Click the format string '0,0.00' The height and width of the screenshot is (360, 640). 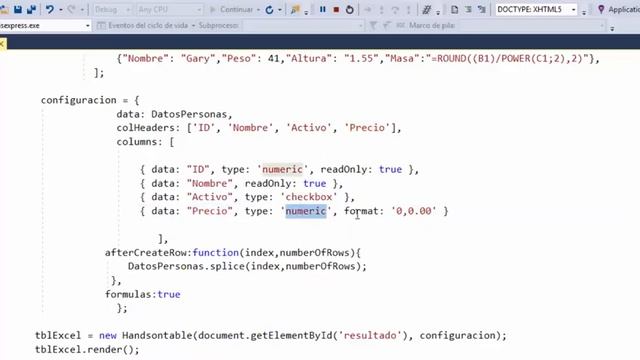(413, 211)
